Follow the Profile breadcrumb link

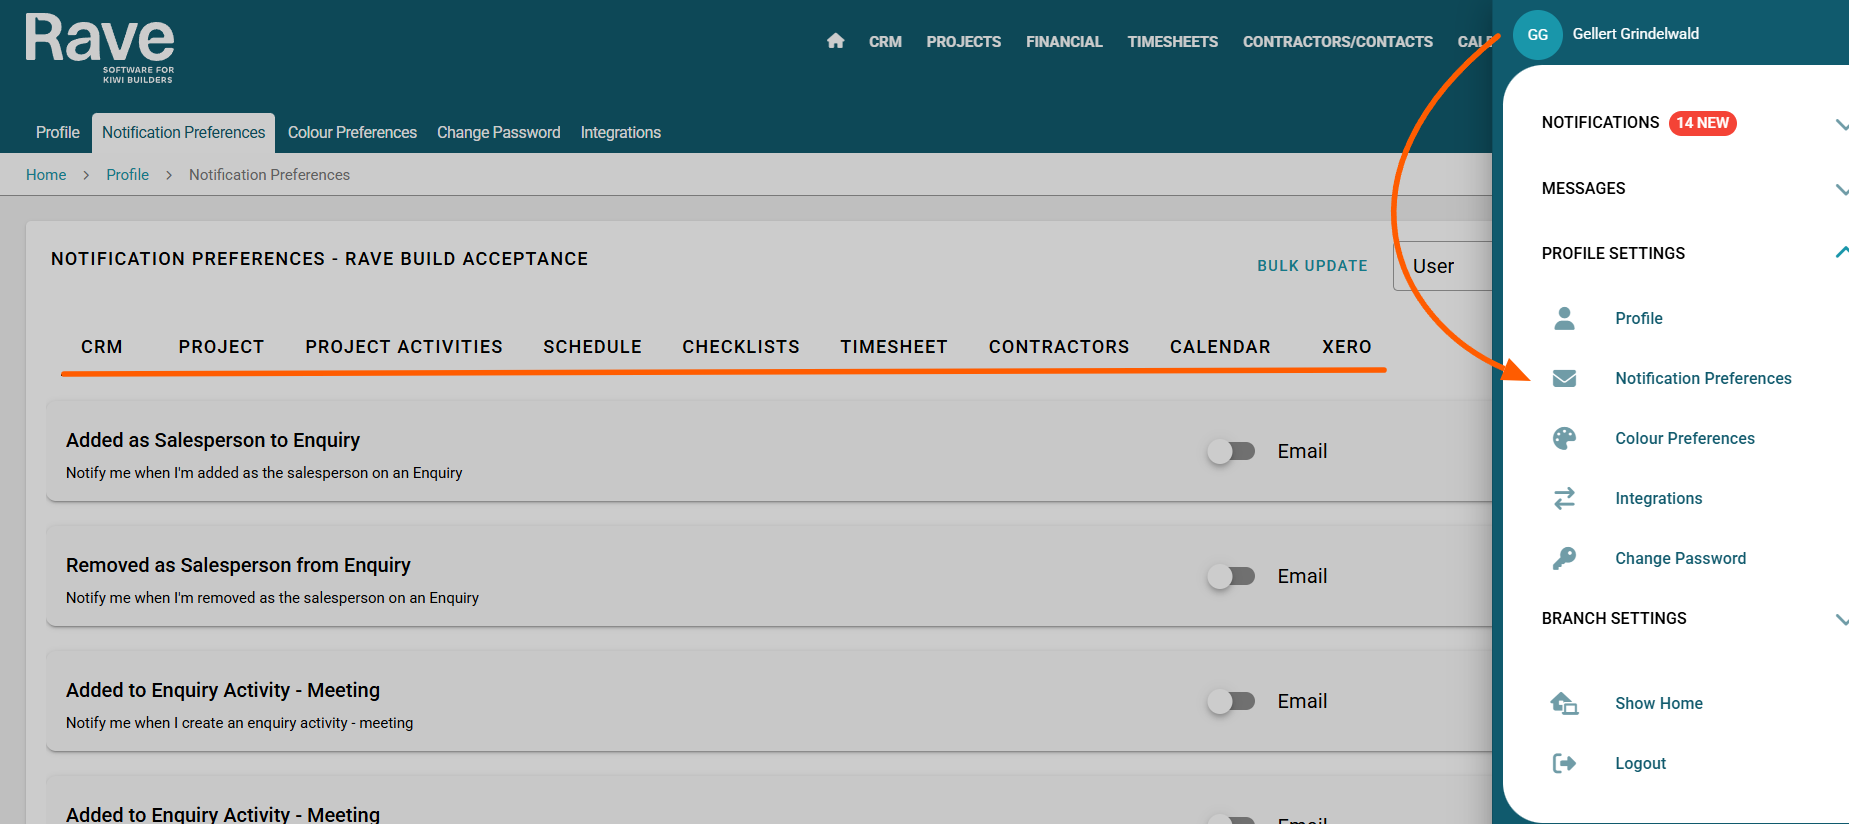click(128, 175)
